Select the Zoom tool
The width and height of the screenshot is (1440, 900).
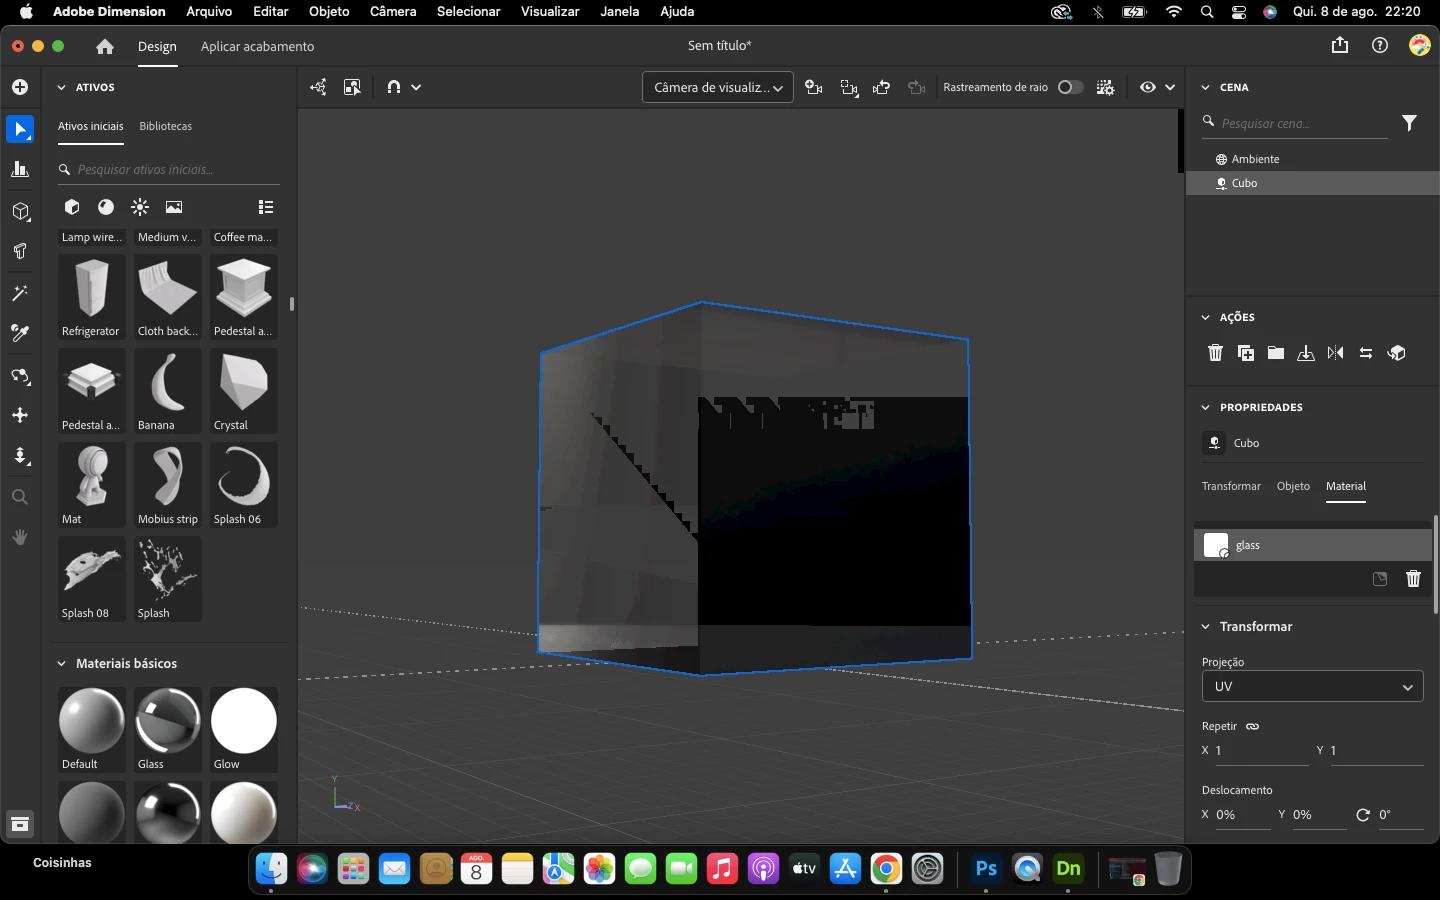click(20, 497)
